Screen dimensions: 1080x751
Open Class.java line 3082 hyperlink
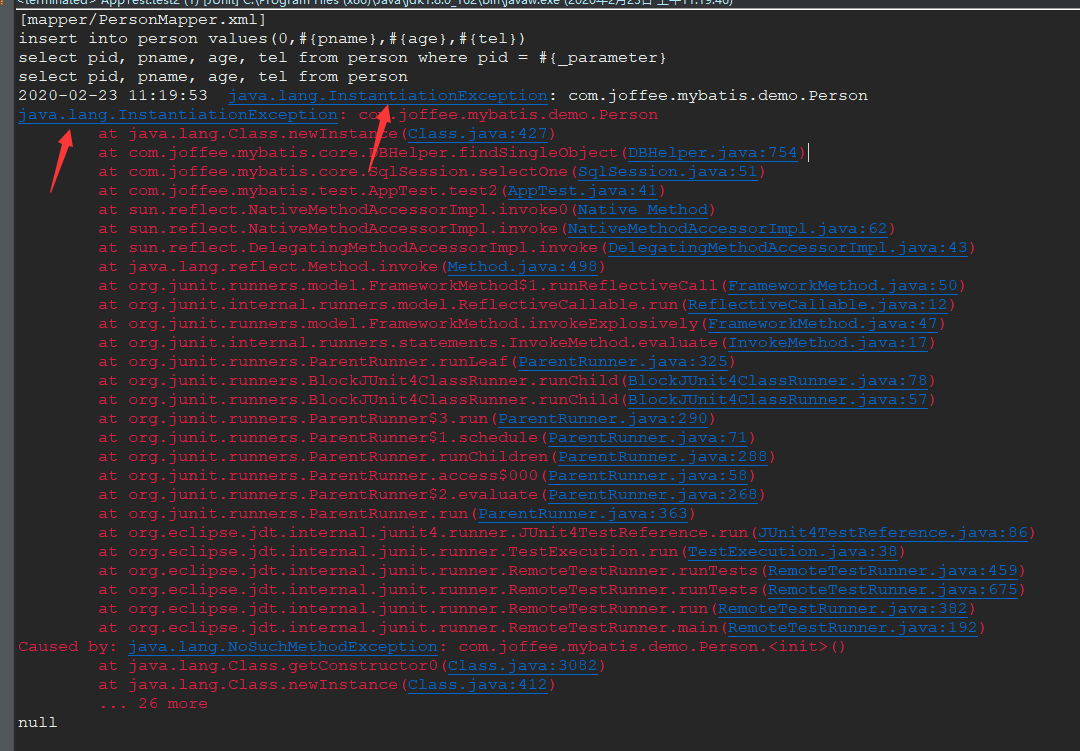point(521,665)
